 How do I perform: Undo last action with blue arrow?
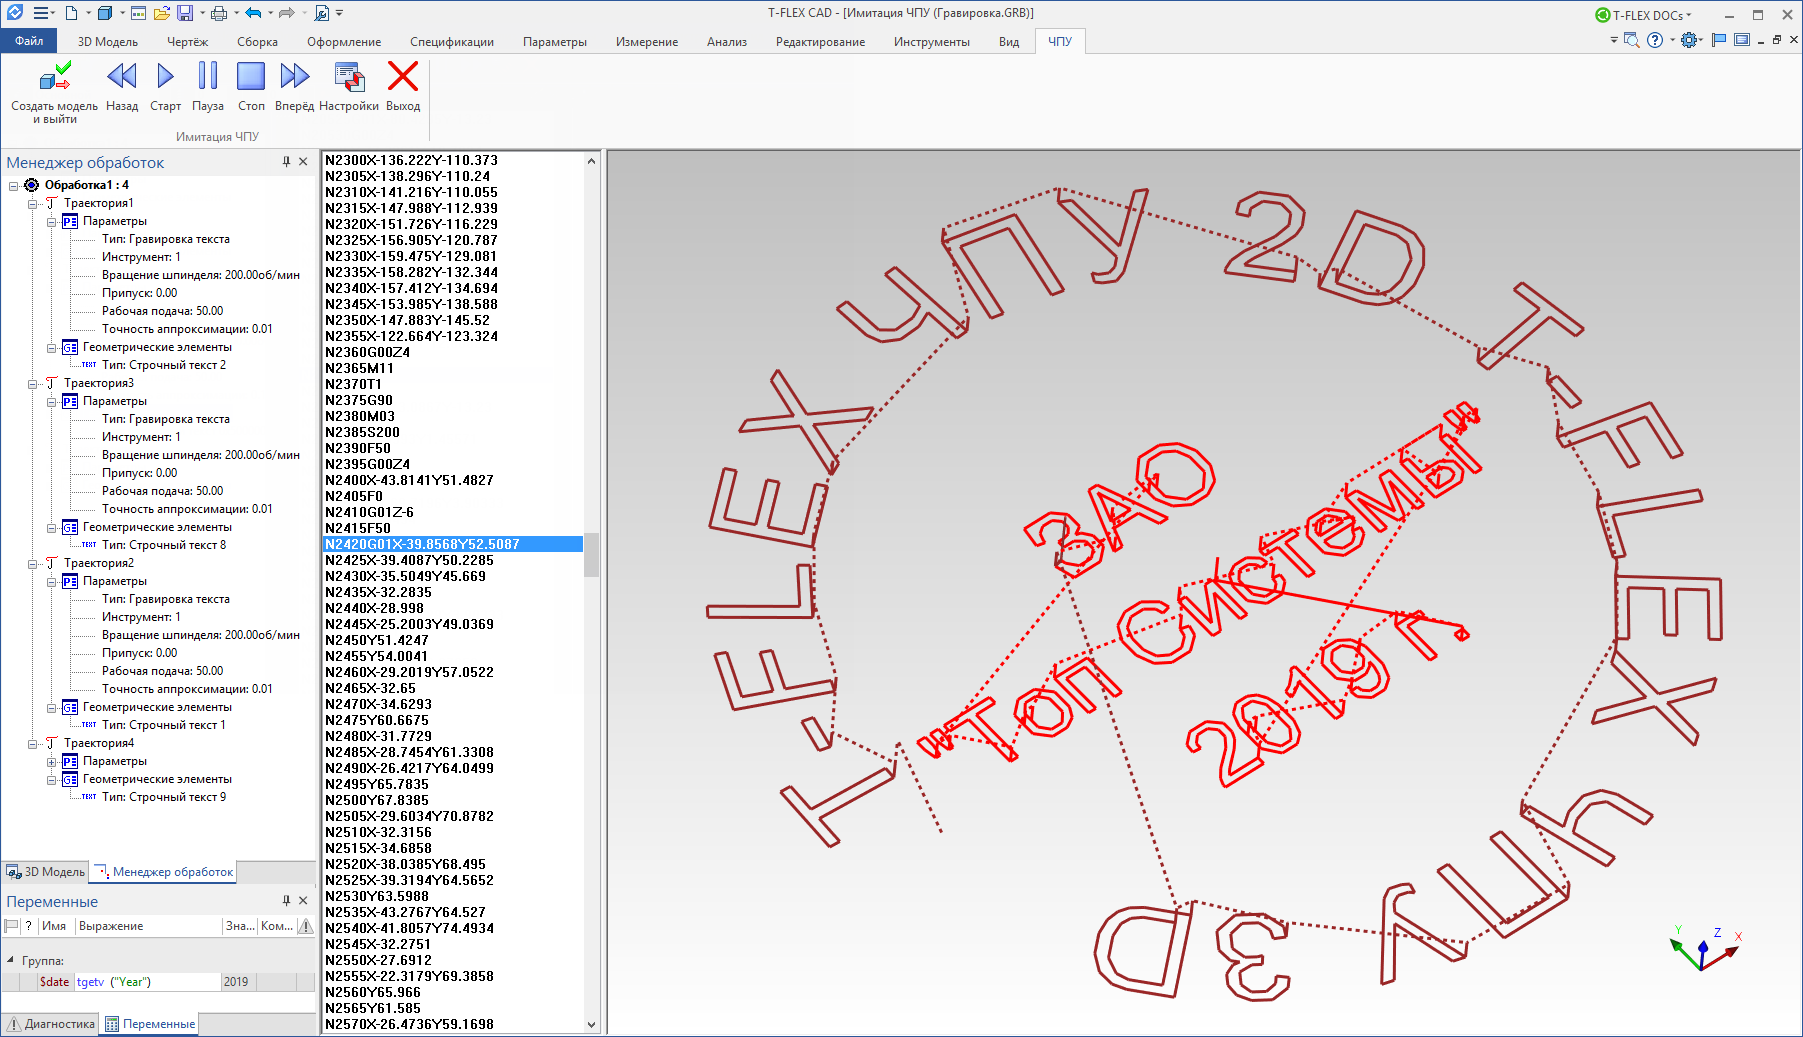pyautogui.click(x=253, y=13)
